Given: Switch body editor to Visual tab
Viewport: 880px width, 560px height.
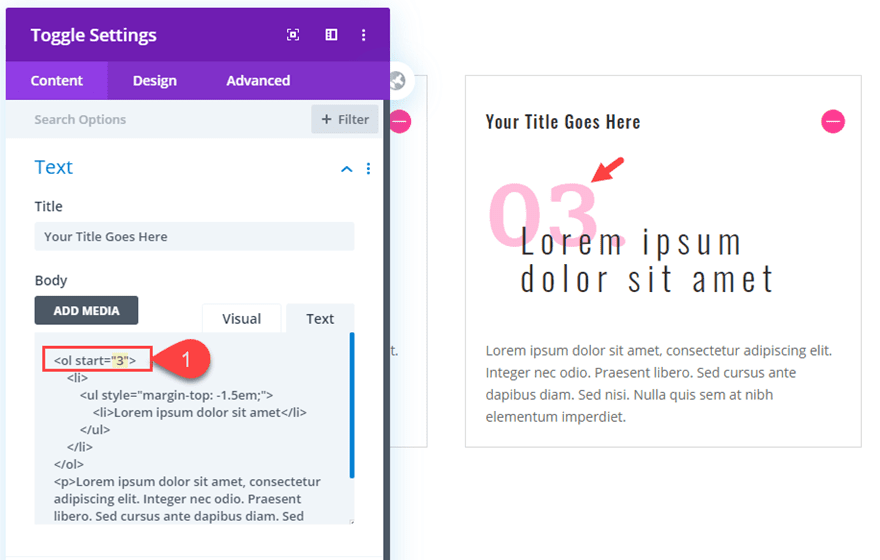Looking at the screenshot, I should tap(241, 318).
